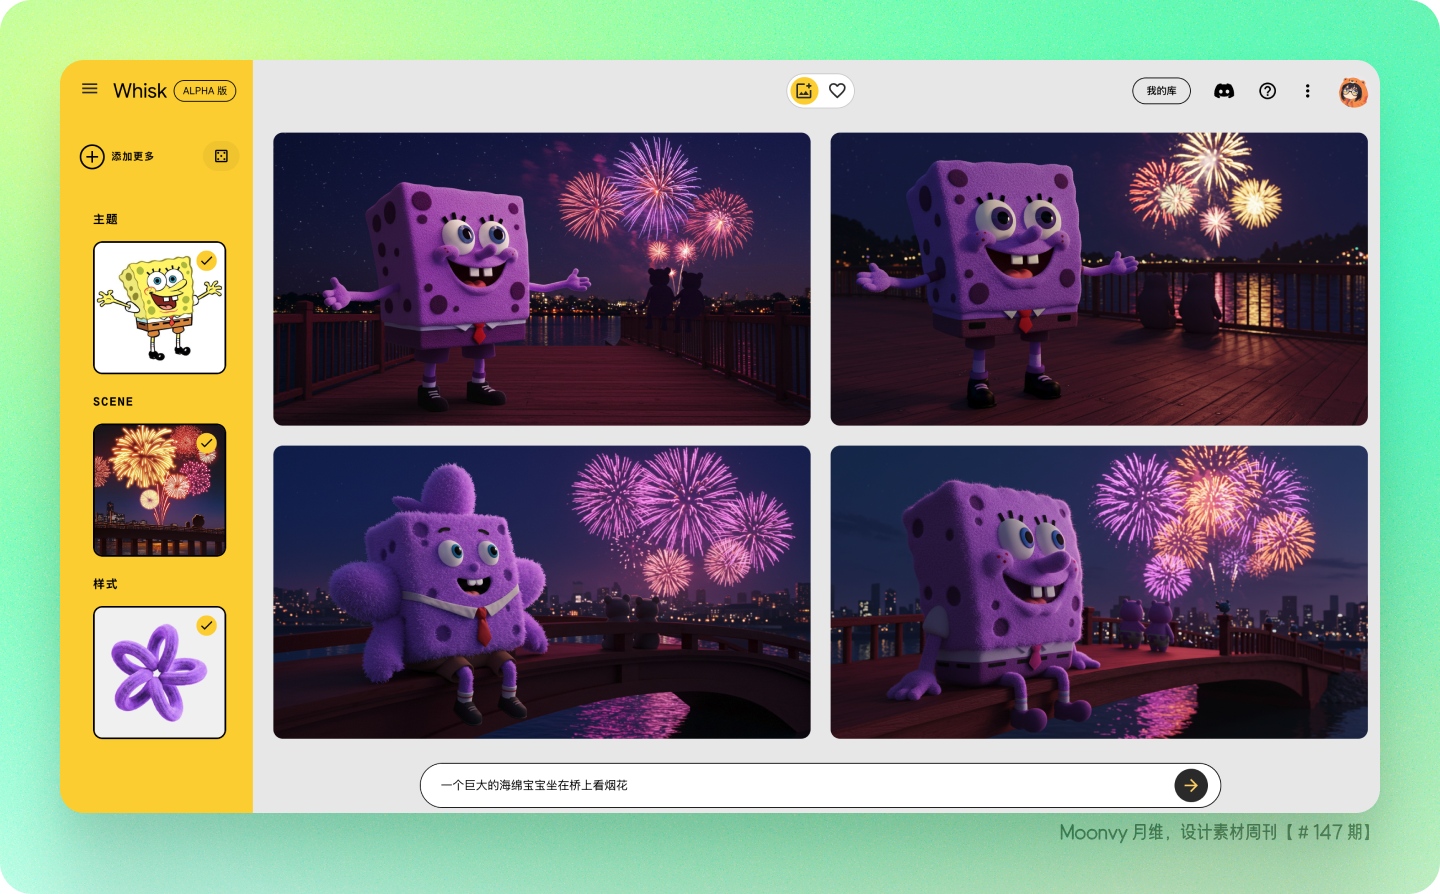Image resolution: width=1440 pixels, height=894 pixels.
Task: Open the hamburger menu next to Whisk
Action: tap(90, 89)
